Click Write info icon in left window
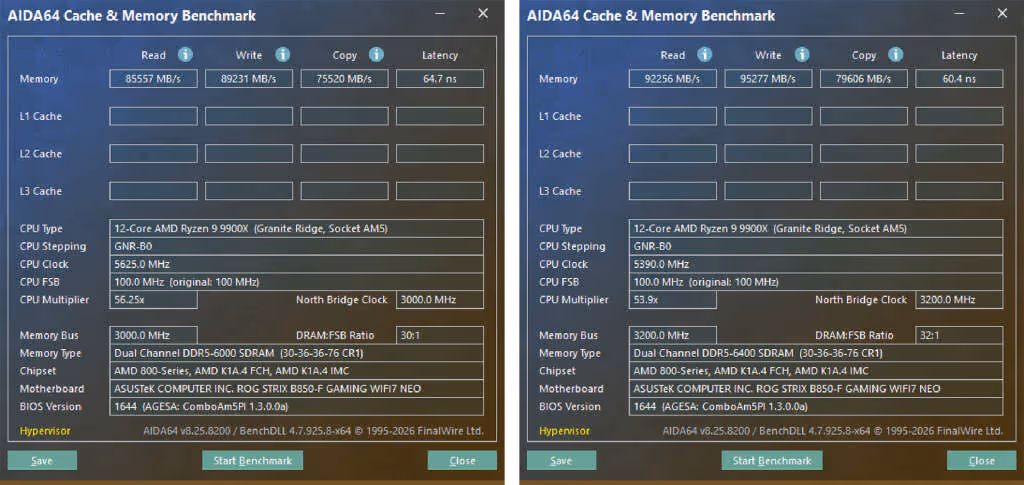This screenshot has width=1024, height=485. point(282,55)
